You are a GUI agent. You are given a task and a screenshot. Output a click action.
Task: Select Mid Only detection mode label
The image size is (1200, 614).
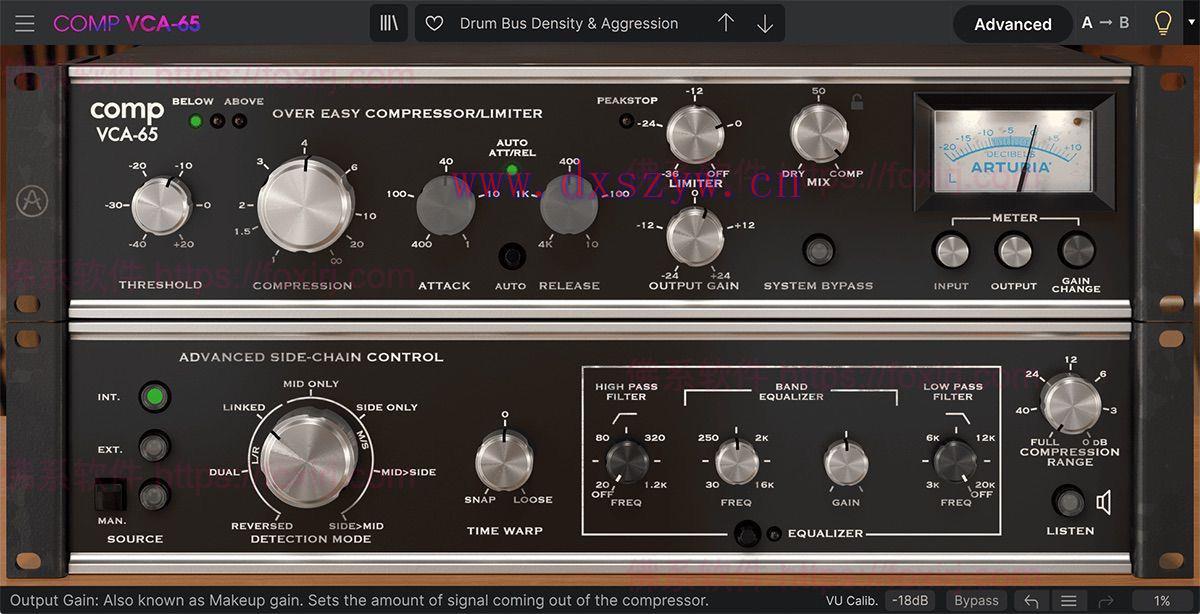[311, 384]
